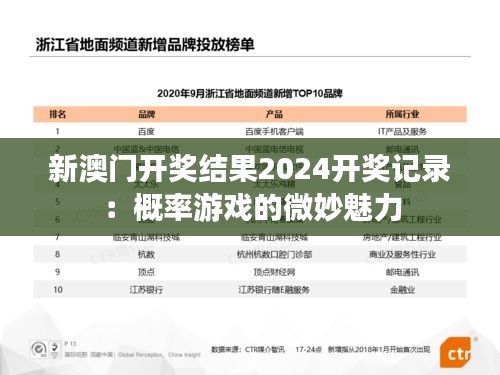Image resolution: width=500 pixels, height=375 pixels.
Task: Click the orange ctr logo
Action: [456, 352]
